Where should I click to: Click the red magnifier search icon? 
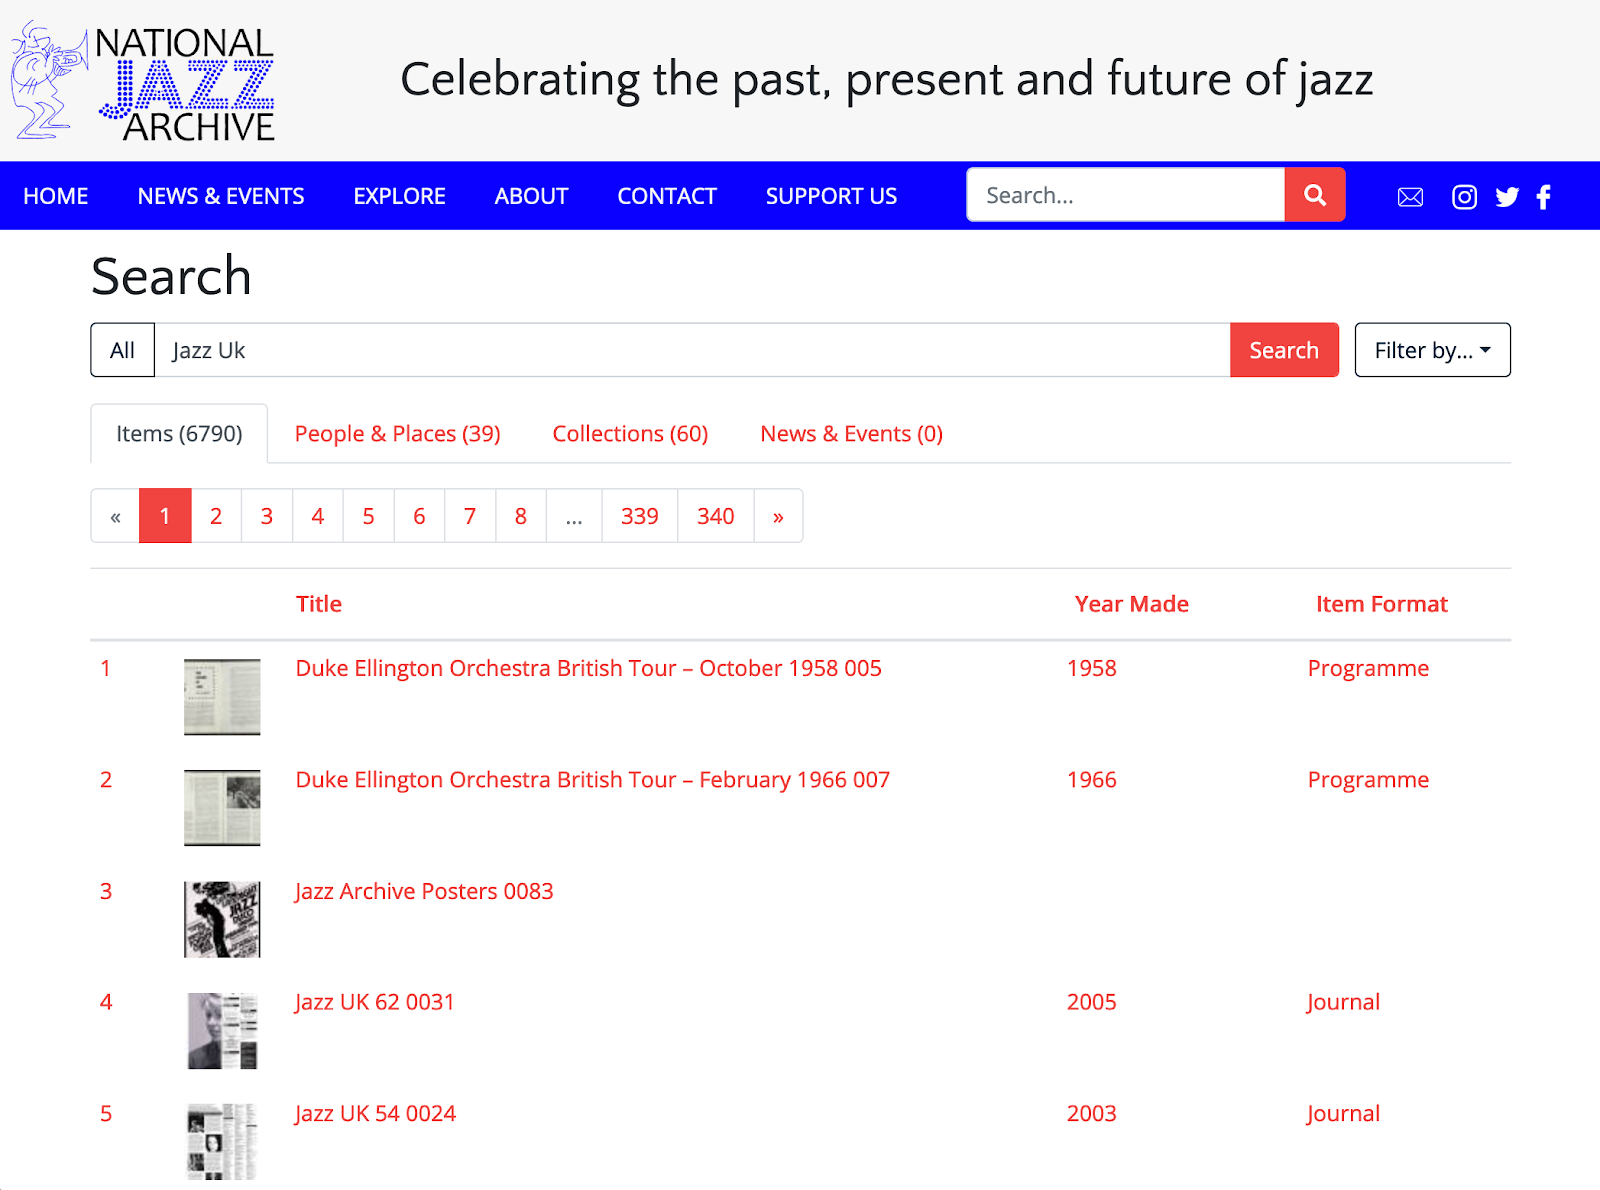[1315, 195]
